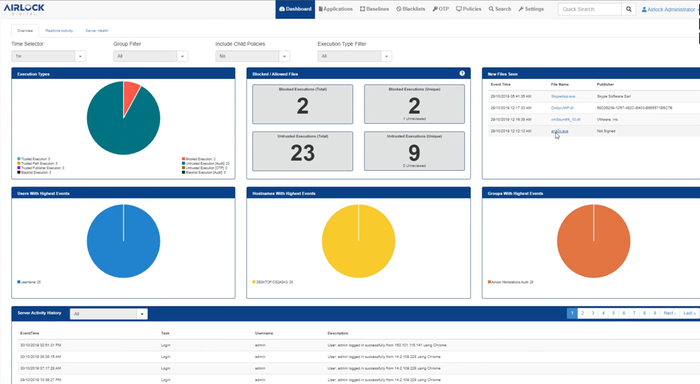Open the DolbyUWP.dll file link
This screenshot has width=700, height=384.
pos(562,108)
